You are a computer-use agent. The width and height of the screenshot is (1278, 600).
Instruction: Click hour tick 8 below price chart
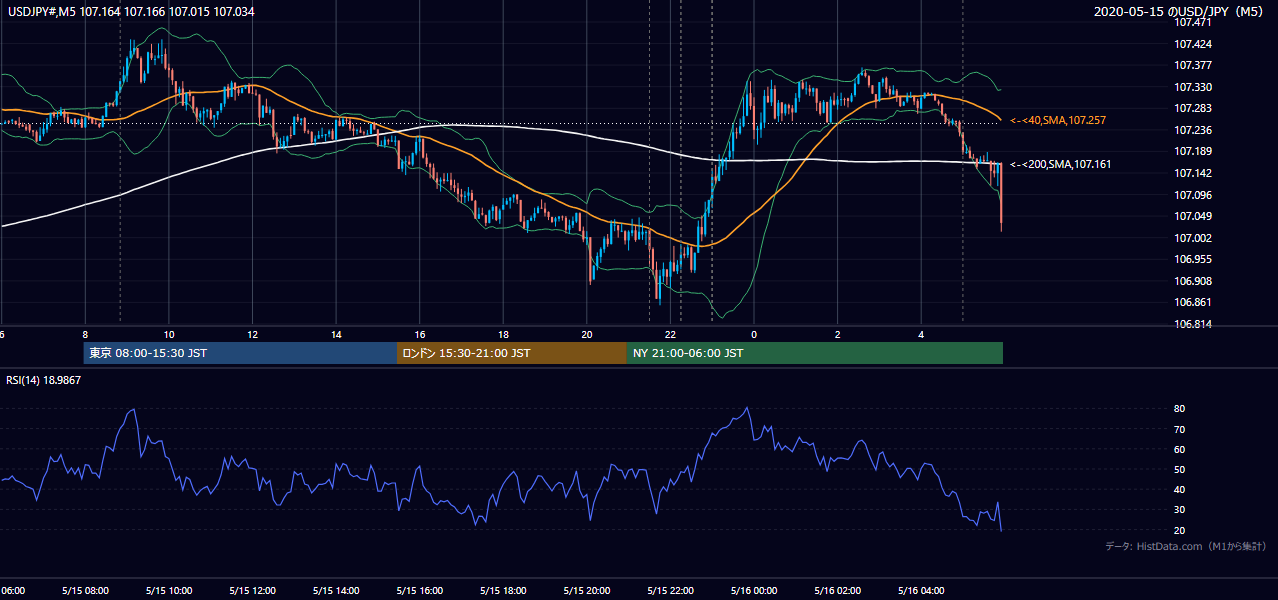pos(85,335)
